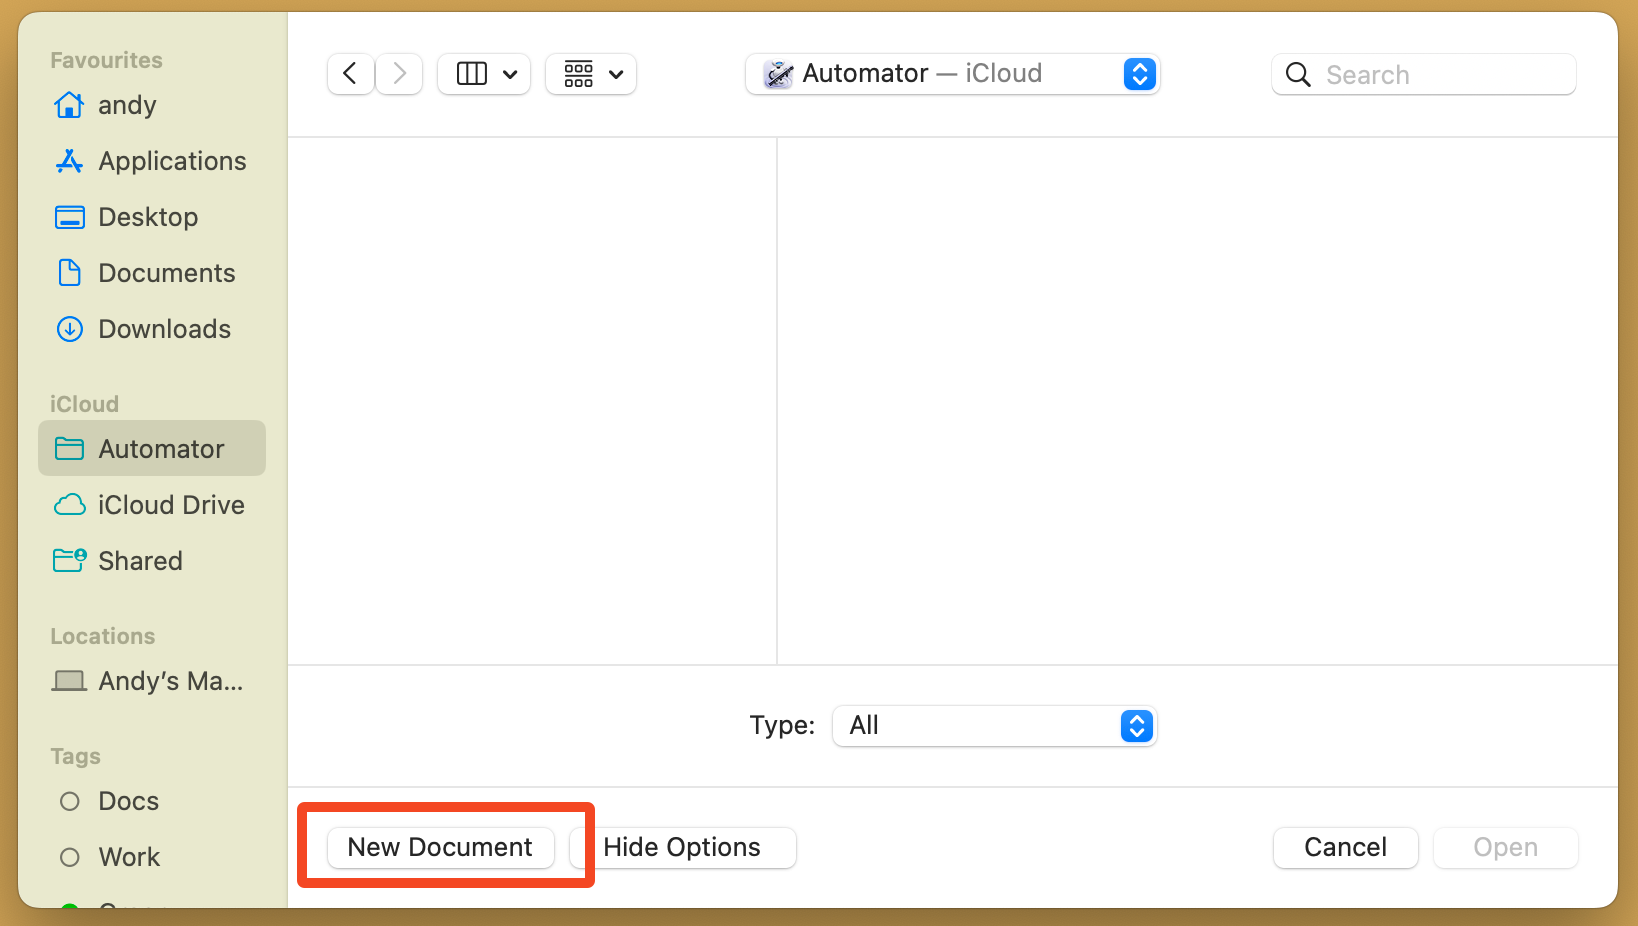Open the Type filter dropdown showing All
1638x926 pixels.
coord(993,726)
